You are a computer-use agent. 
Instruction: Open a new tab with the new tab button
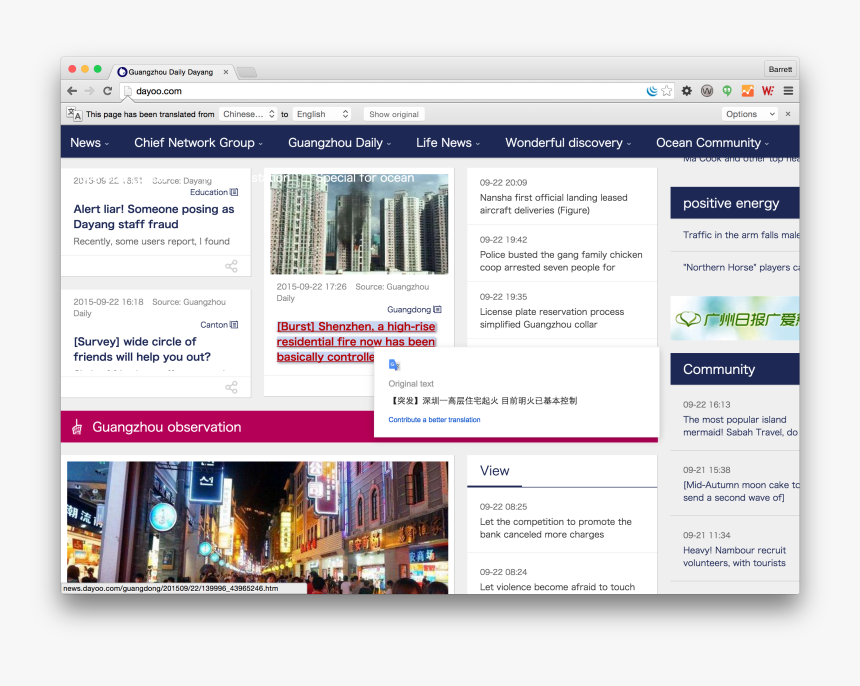click(x=247, y=72)
